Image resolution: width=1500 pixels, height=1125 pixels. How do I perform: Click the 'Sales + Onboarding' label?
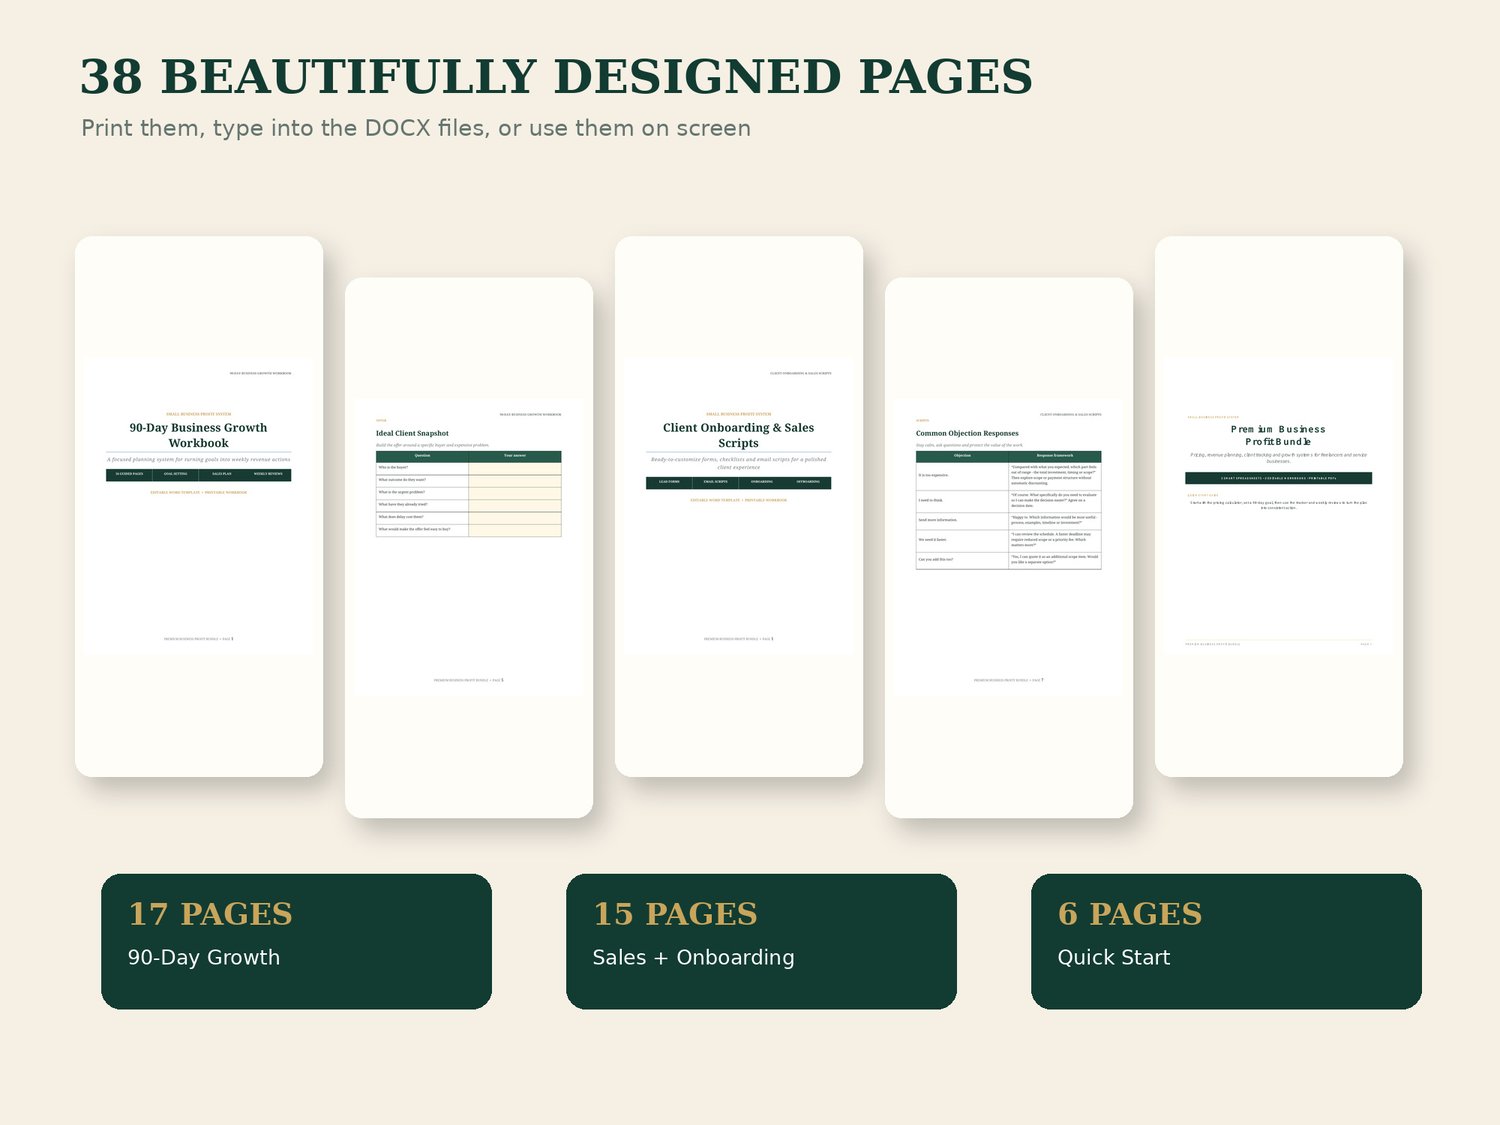pyautogui.click(x=693, y=957)
